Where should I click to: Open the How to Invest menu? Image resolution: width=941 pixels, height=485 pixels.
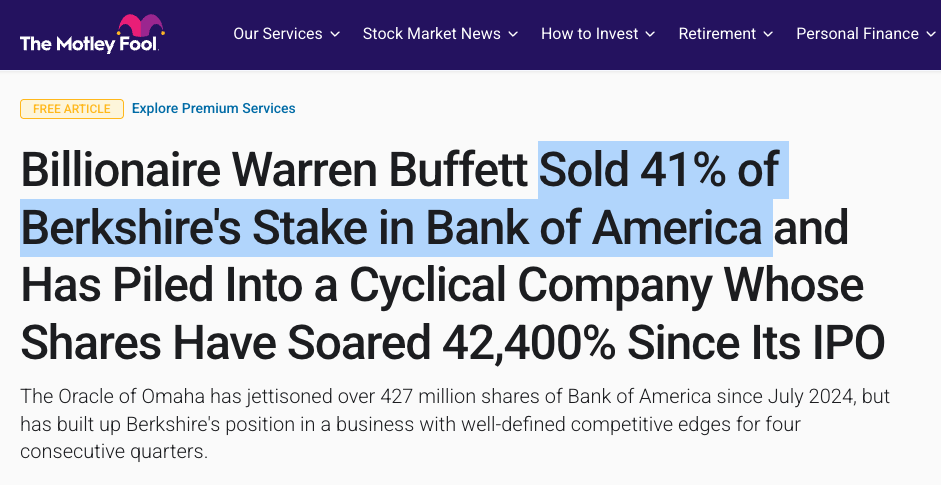[x=589, y=34]
